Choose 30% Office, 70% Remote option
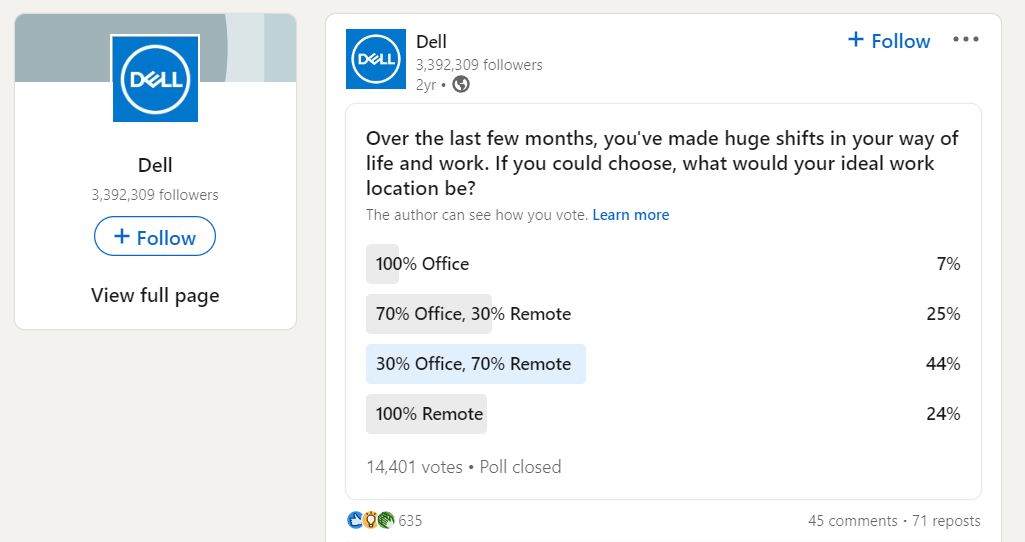Image resolution: width=1025 pixels, height=542 pixels. 474,364
